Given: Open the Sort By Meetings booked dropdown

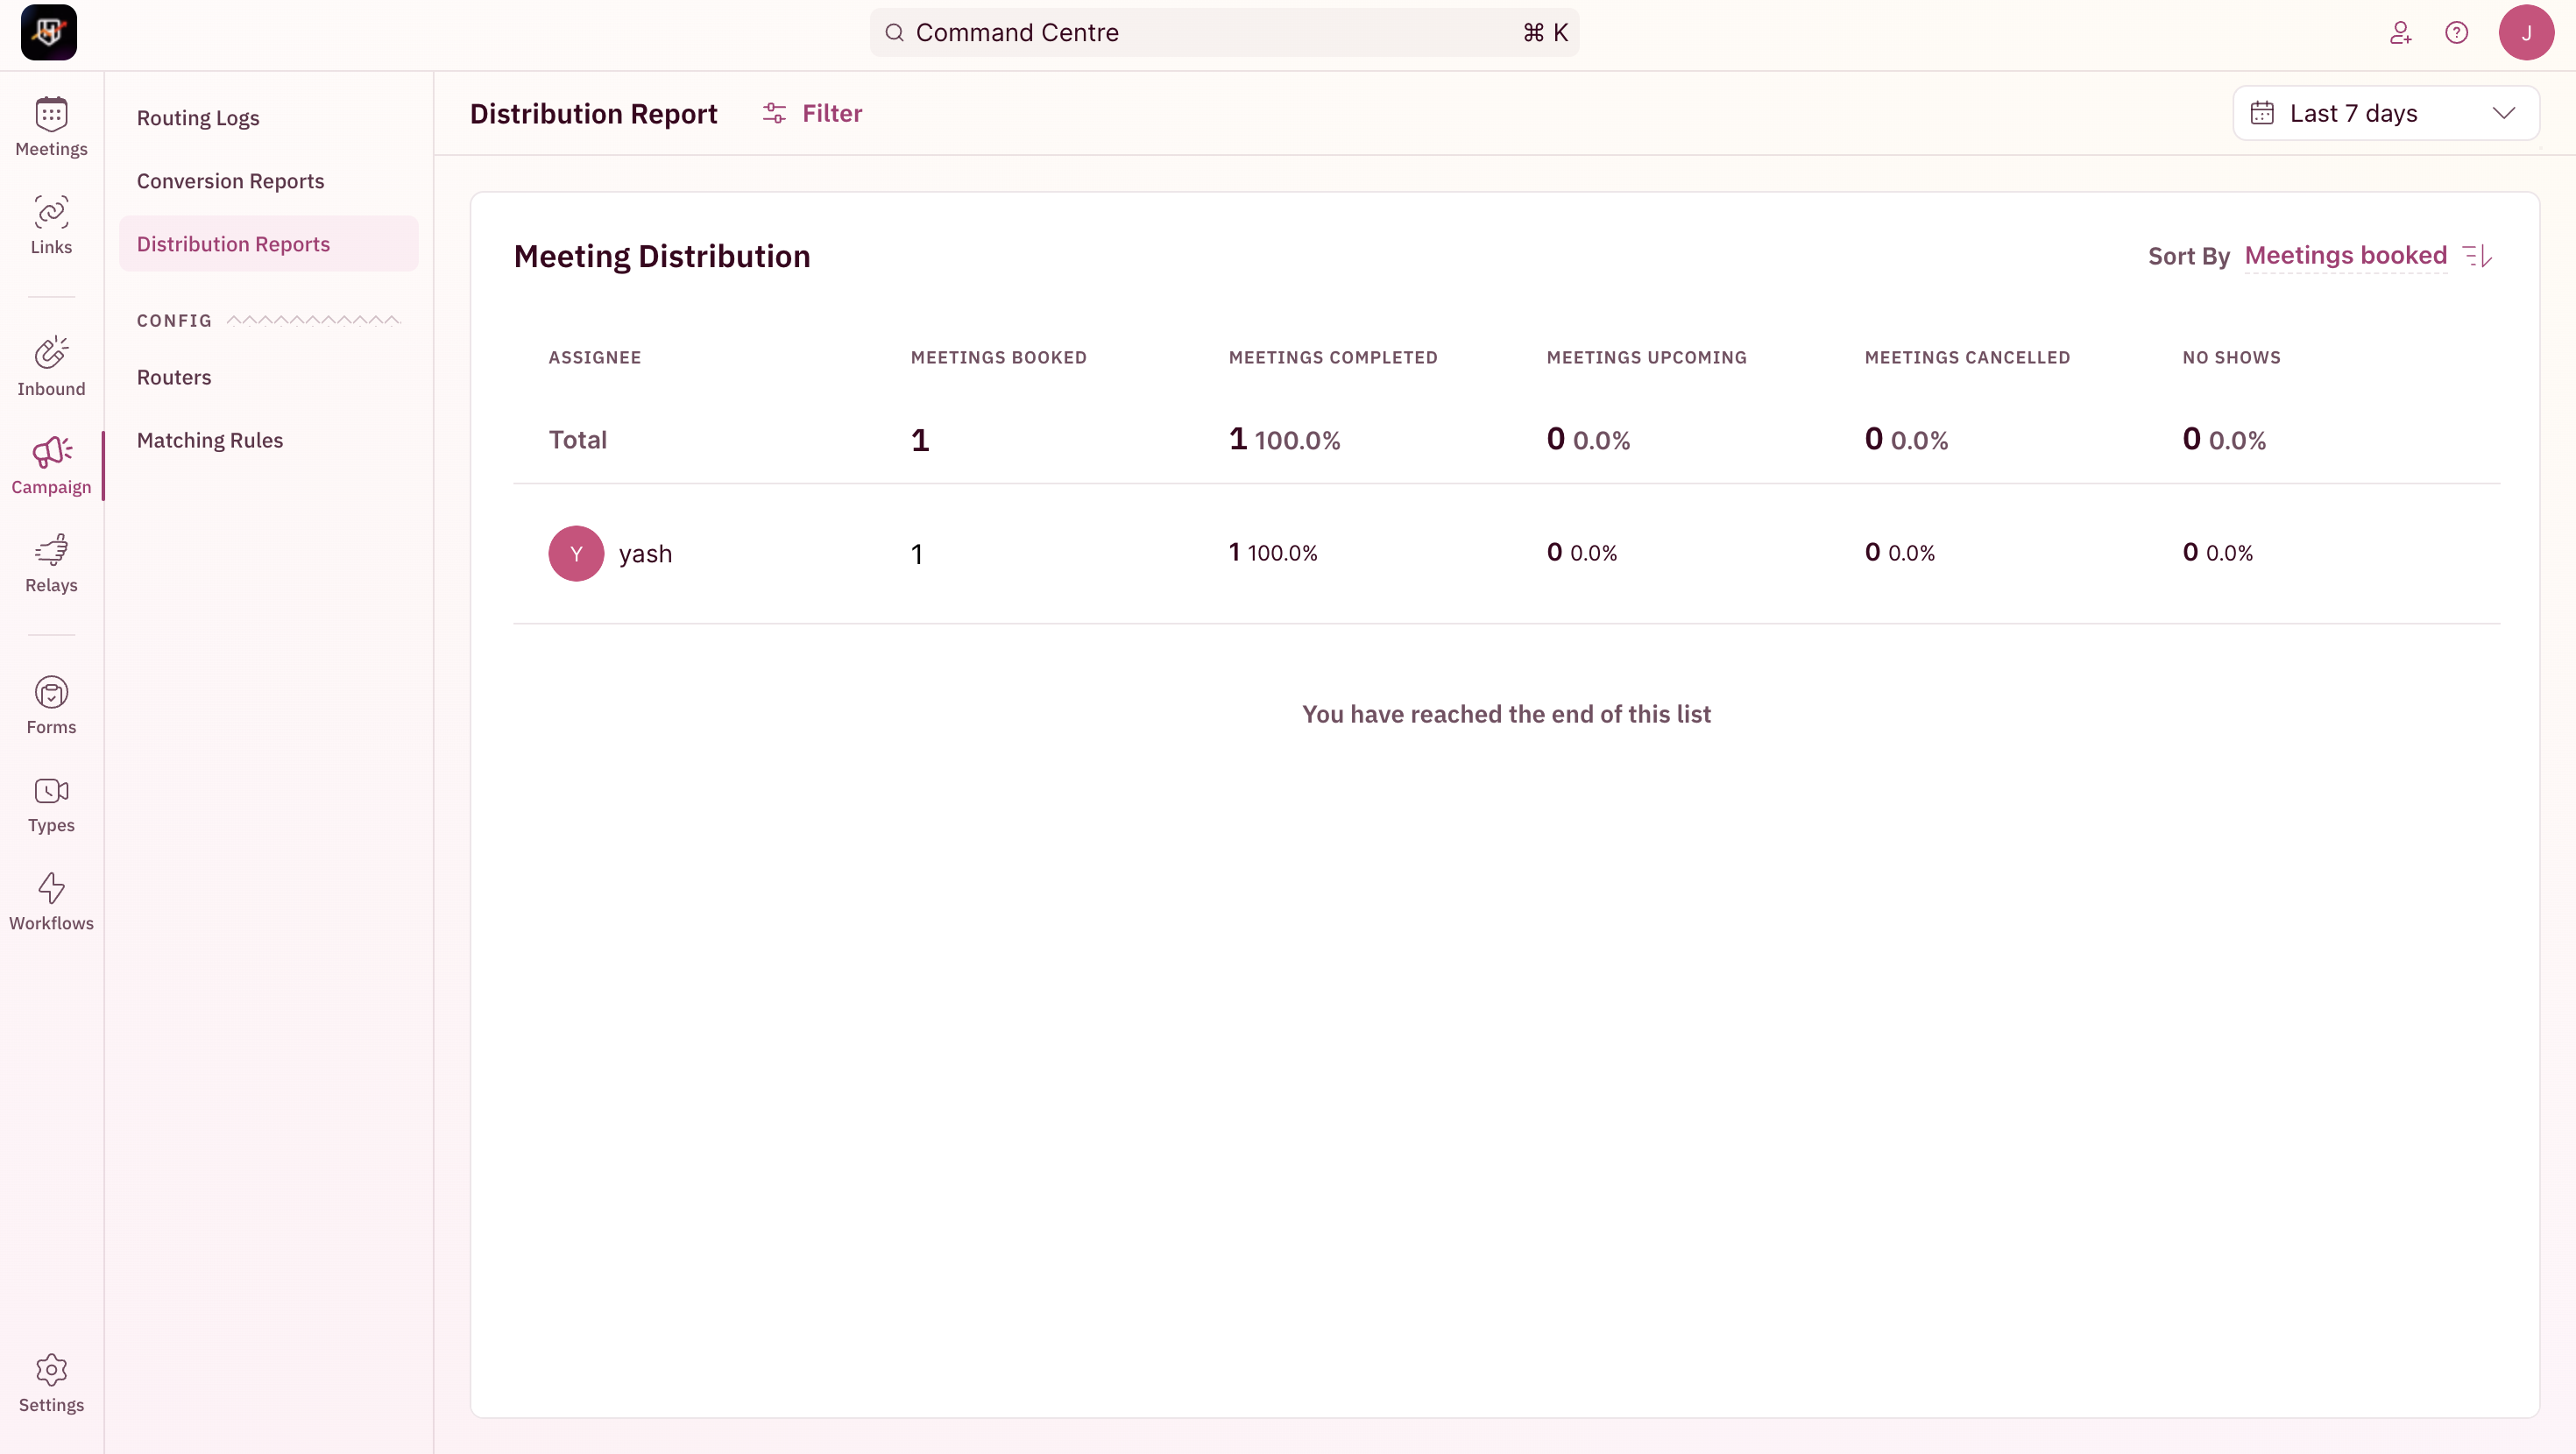Looking at the screenshot, I should coord(2345,256).
